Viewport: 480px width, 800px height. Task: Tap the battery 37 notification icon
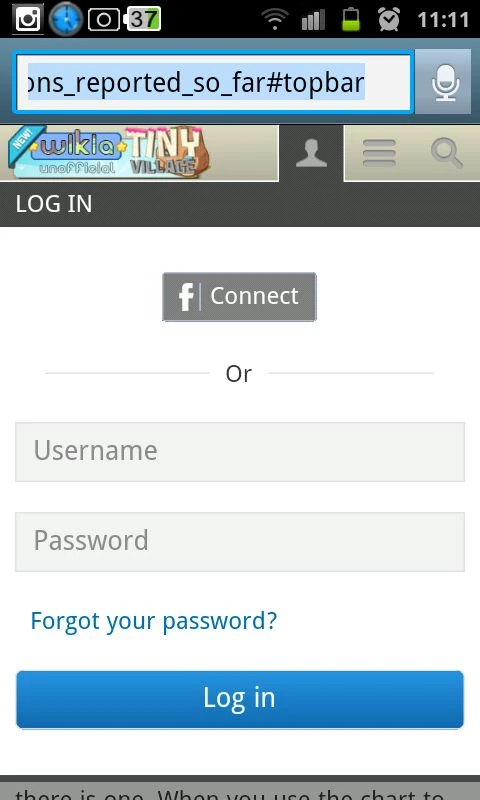click(142, 19)
